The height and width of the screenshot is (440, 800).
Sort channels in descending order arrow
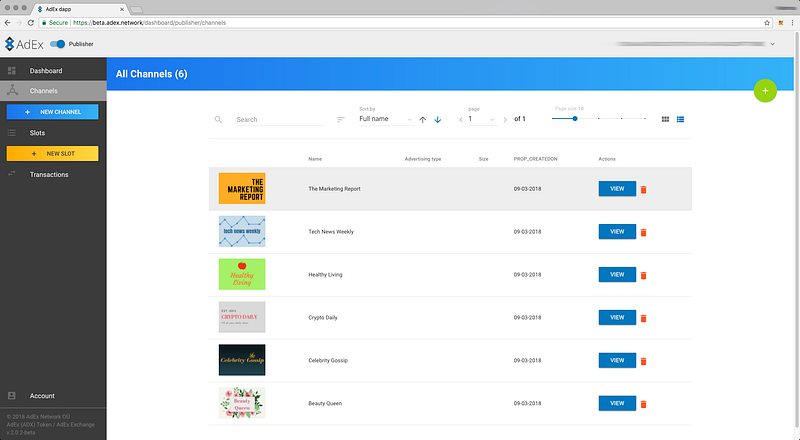437,120
